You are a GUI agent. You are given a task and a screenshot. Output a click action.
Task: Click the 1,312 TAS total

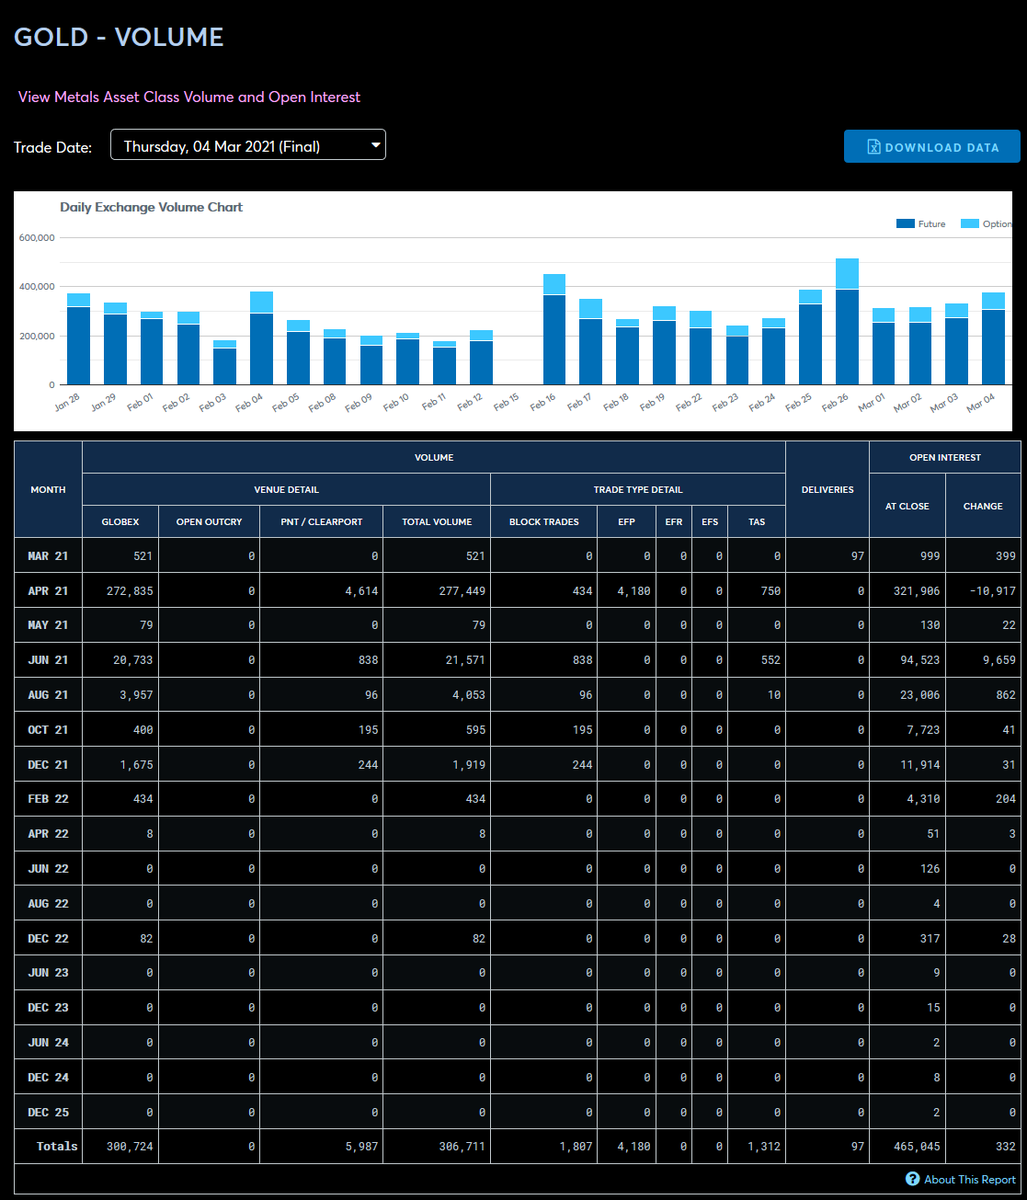pos(764,1146)
